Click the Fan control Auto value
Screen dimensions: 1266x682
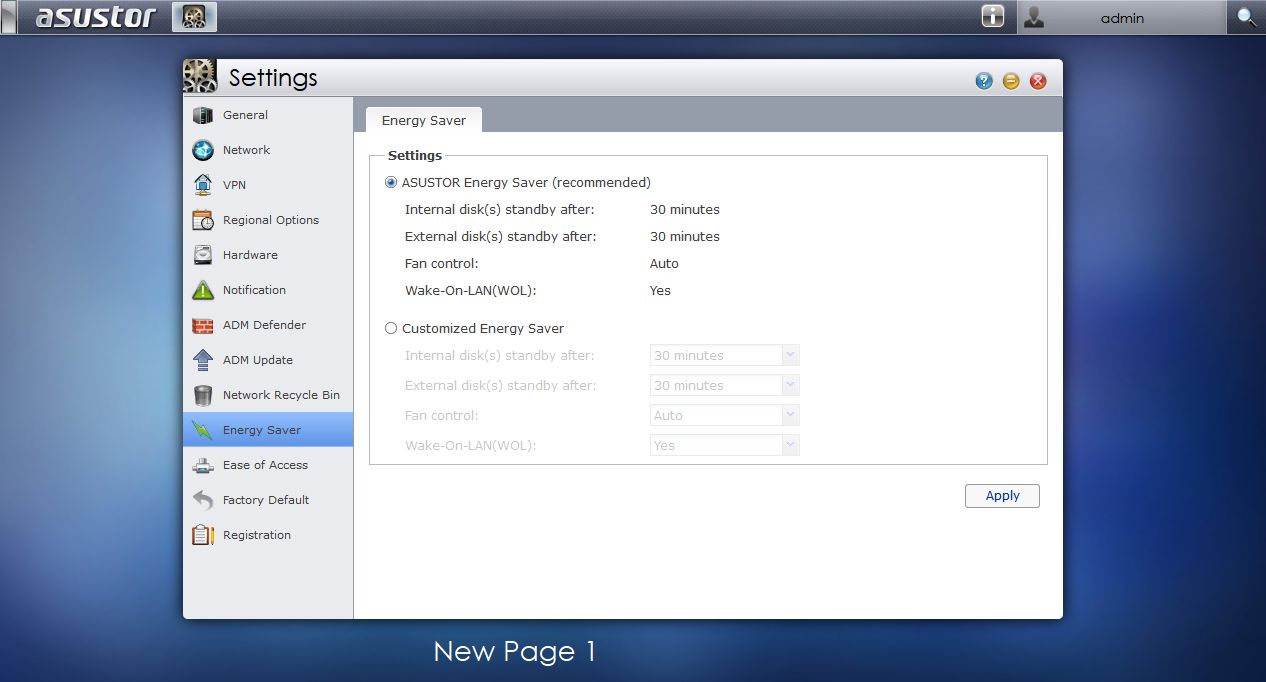click(664, 264)
